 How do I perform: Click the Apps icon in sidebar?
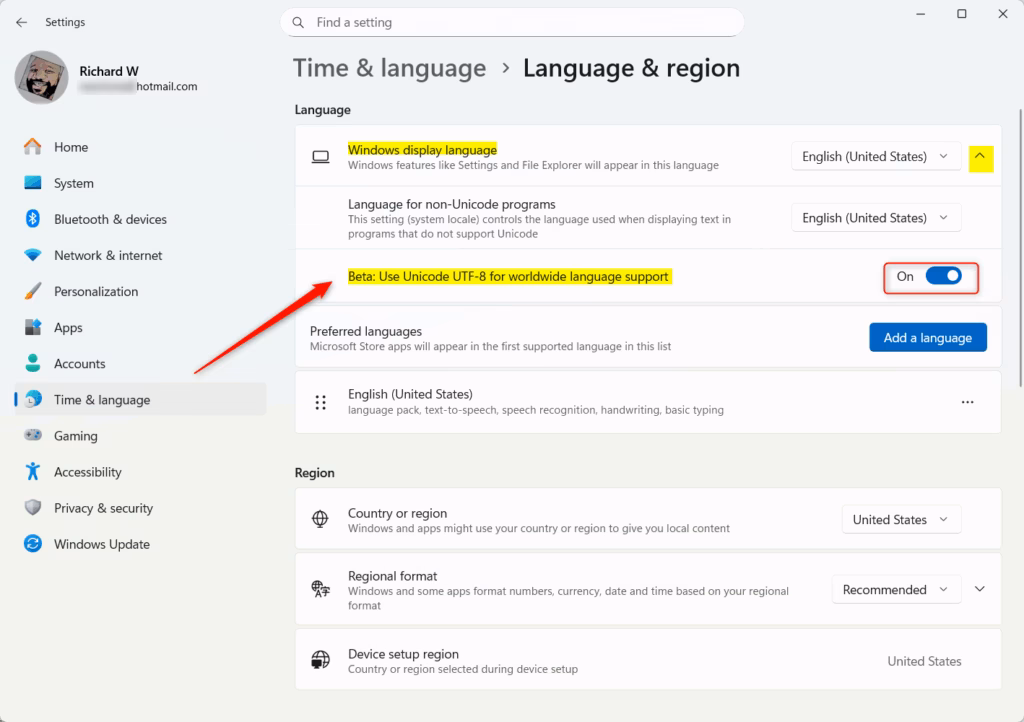32,327
